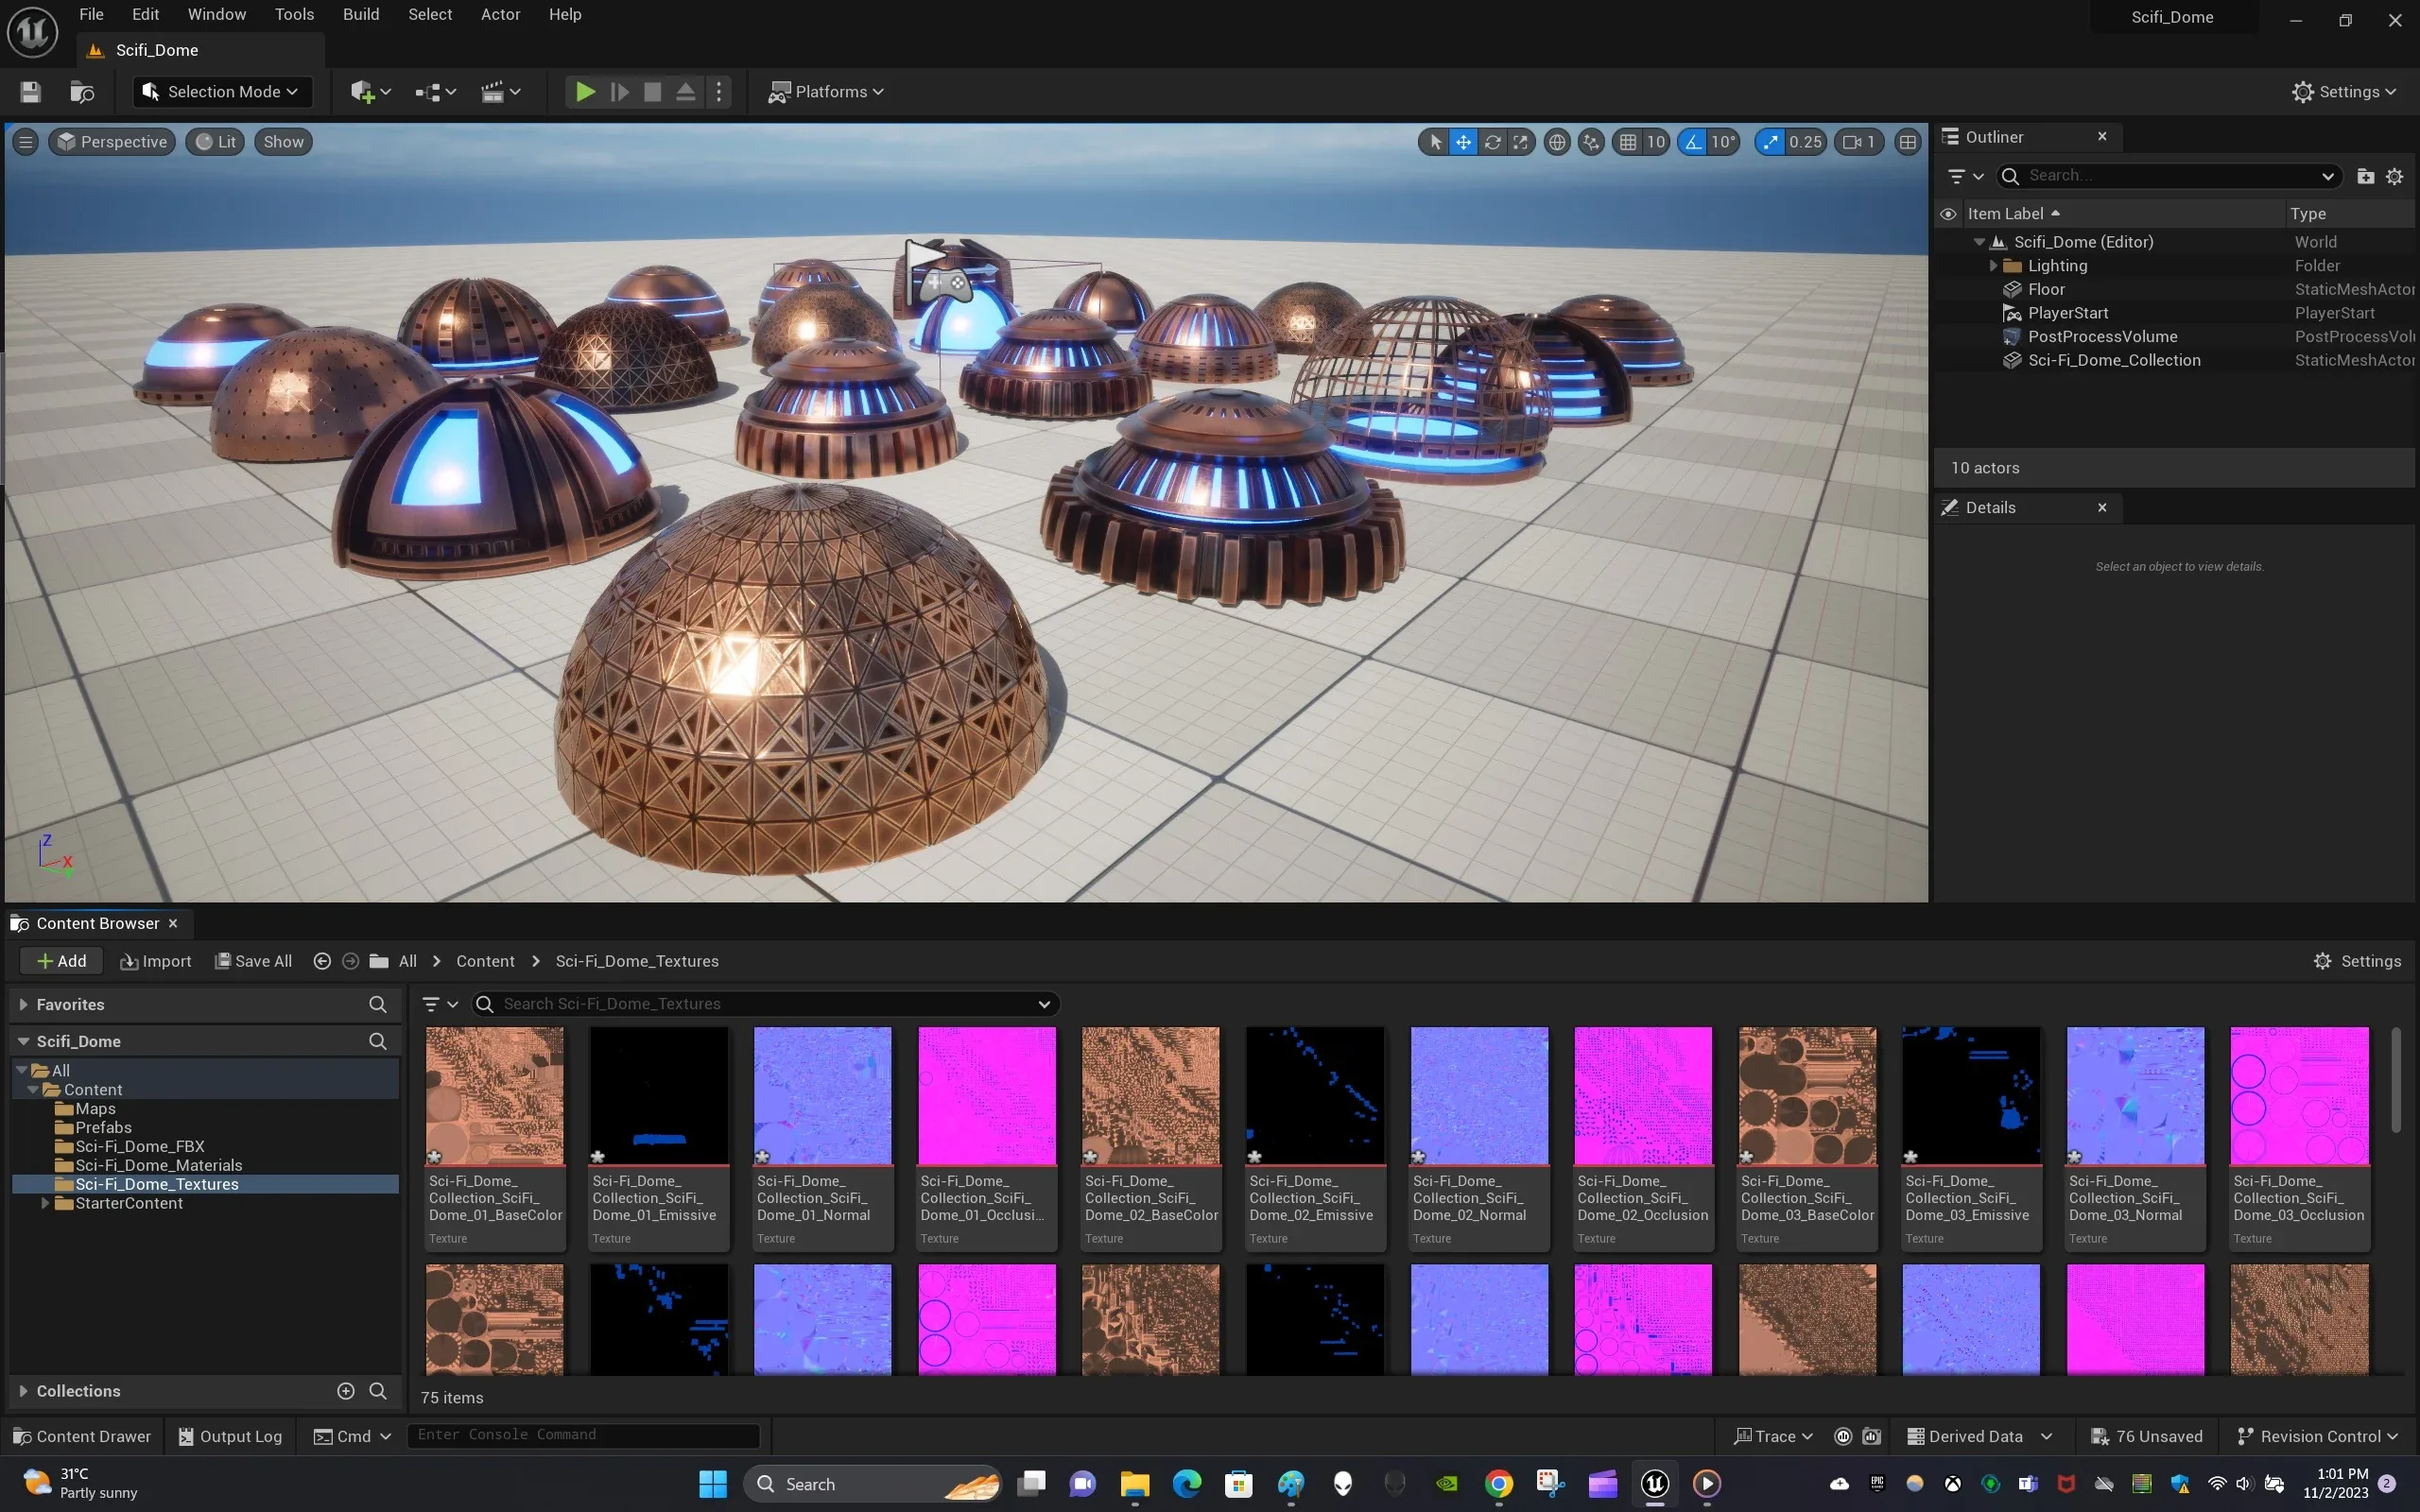The height and width of the screenshot is (1512, 2420).
Task: Open the scale snap 0.25 menu
Action: pos(1805,142)
